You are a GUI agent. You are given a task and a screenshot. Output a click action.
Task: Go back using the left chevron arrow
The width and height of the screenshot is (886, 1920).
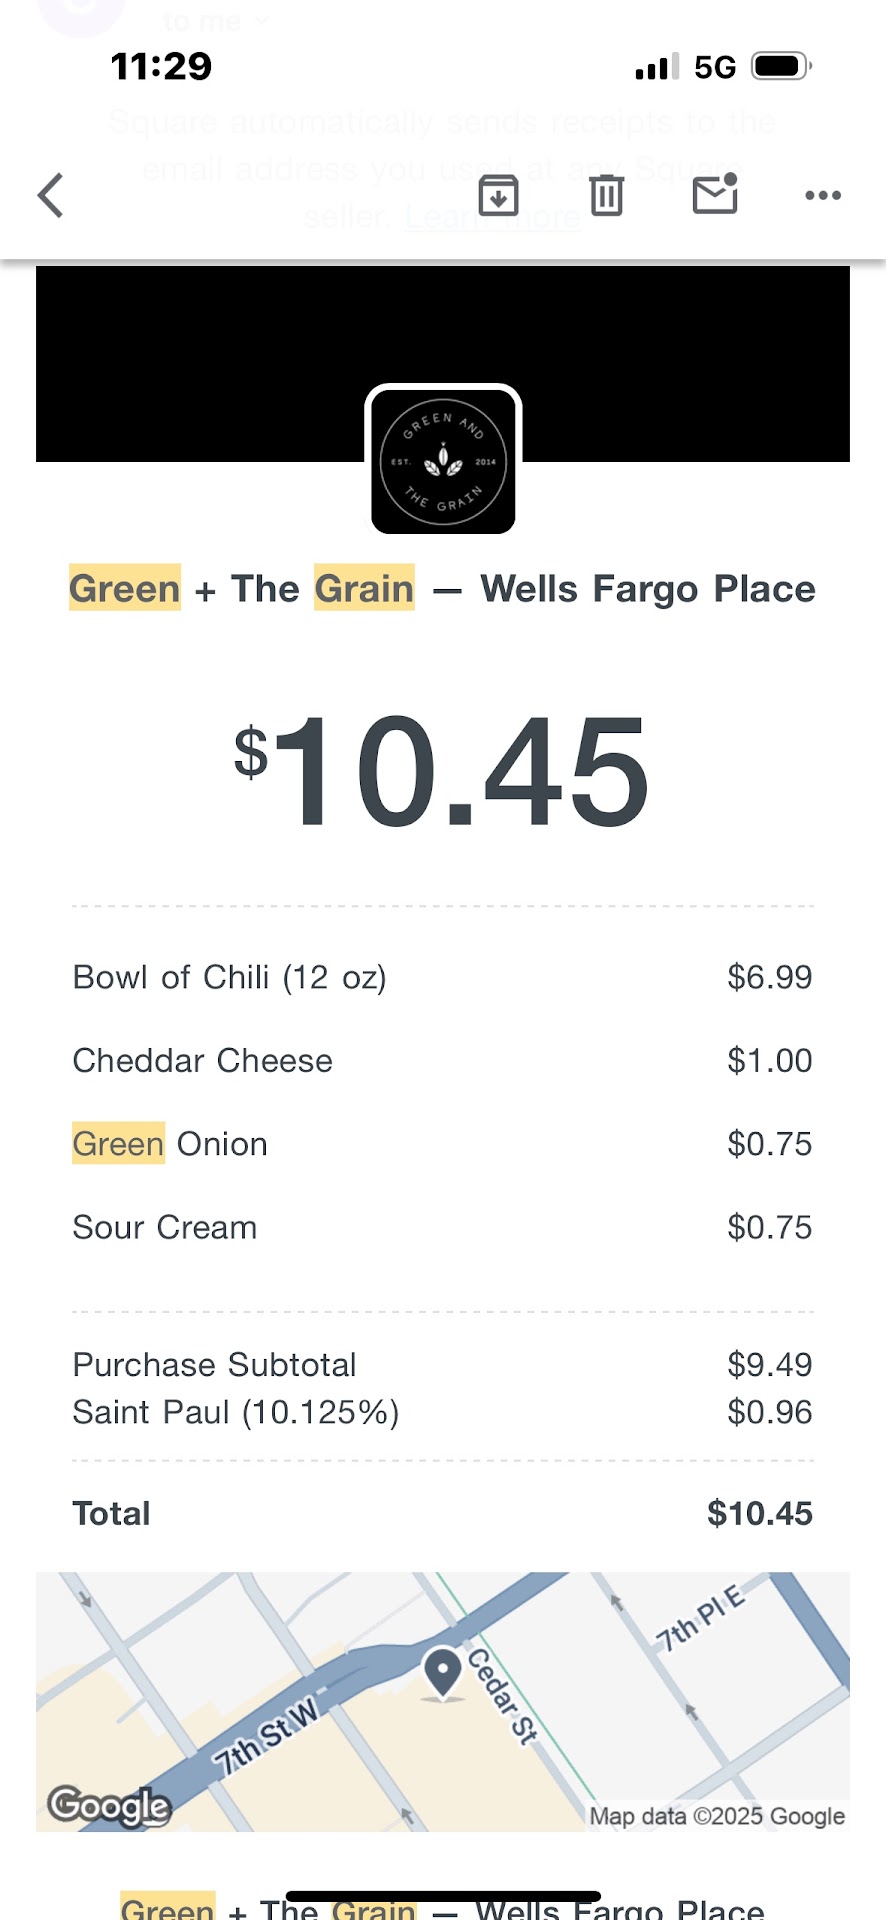pyautogui.click(x=51, y=195)
